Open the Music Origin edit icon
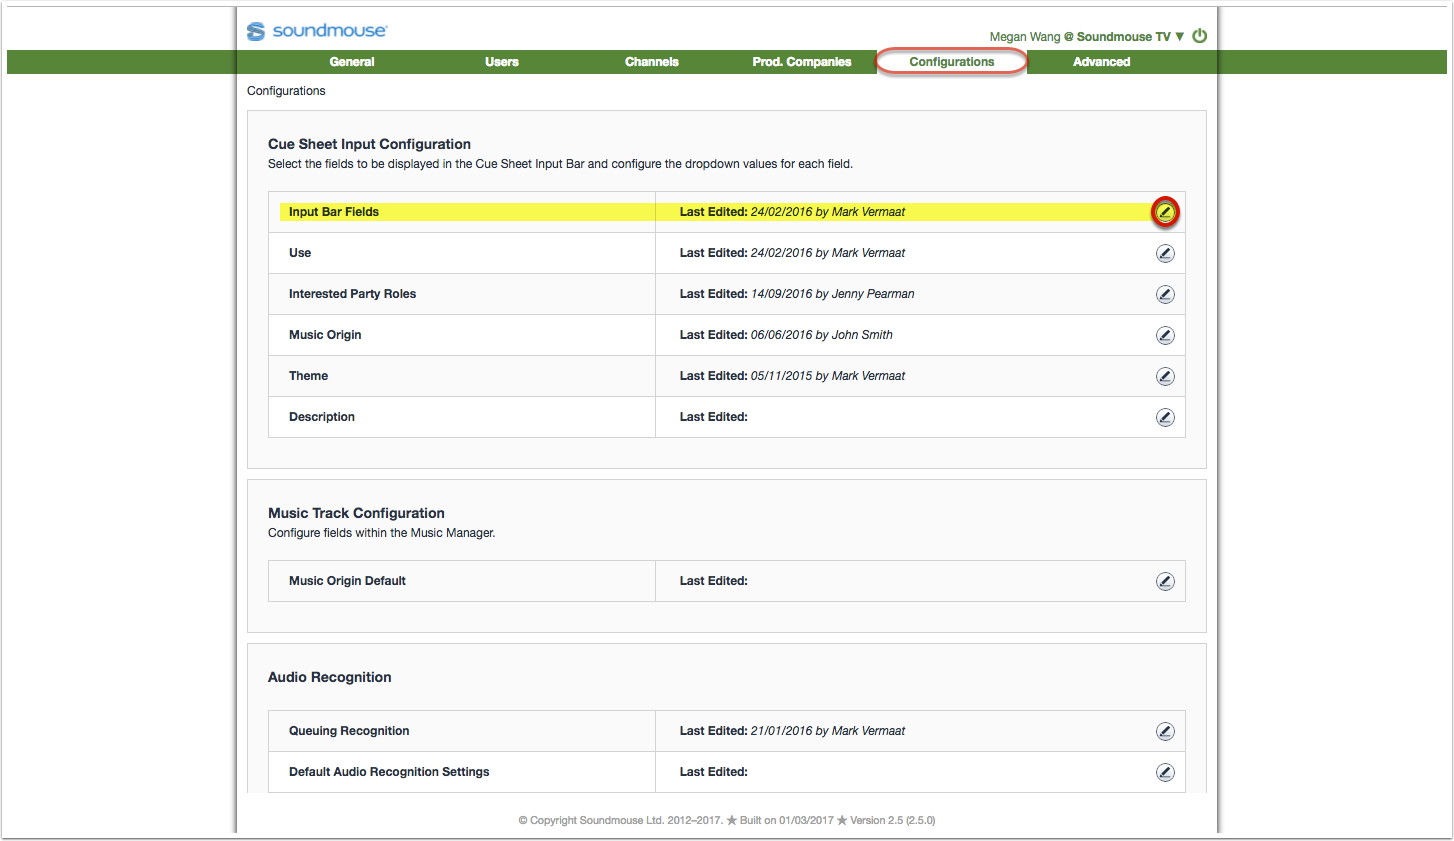The image size is (1454, 841). pyautogui.click(x=1165, y=335)
